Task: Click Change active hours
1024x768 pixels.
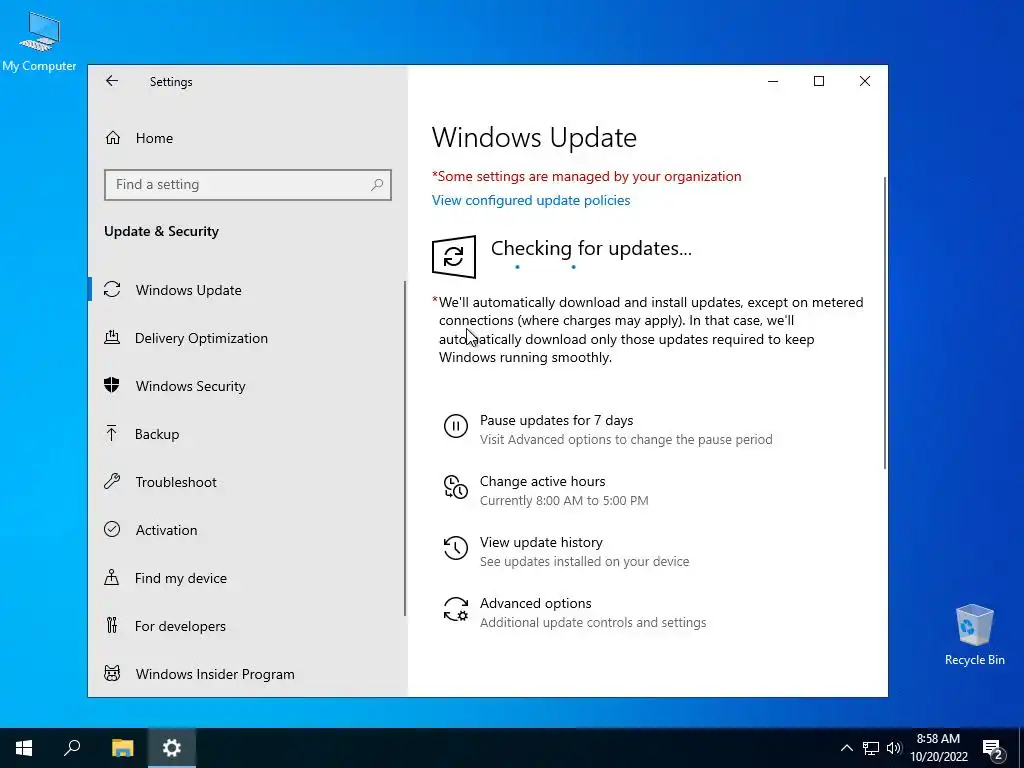Action: (543, 481)
